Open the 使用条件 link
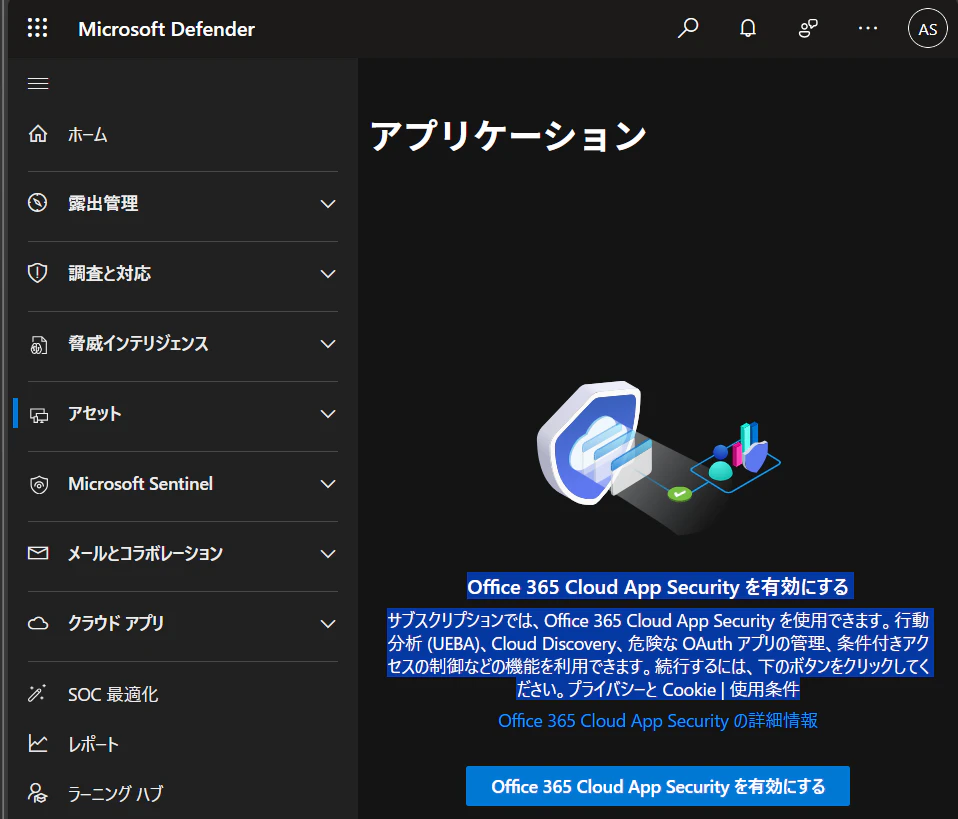The image size is (958, 819). point(764,689)
